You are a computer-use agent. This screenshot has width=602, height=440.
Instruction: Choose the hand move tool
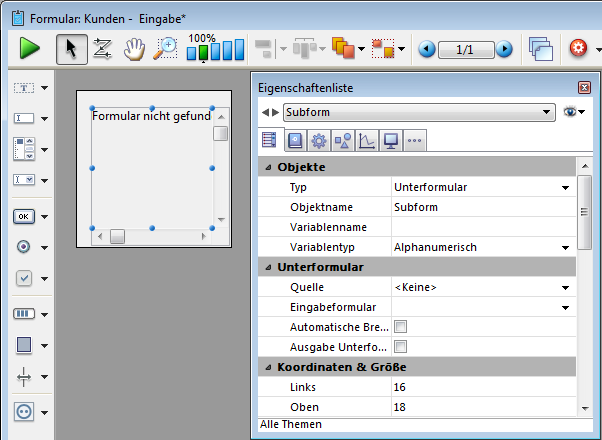(134, 49)
